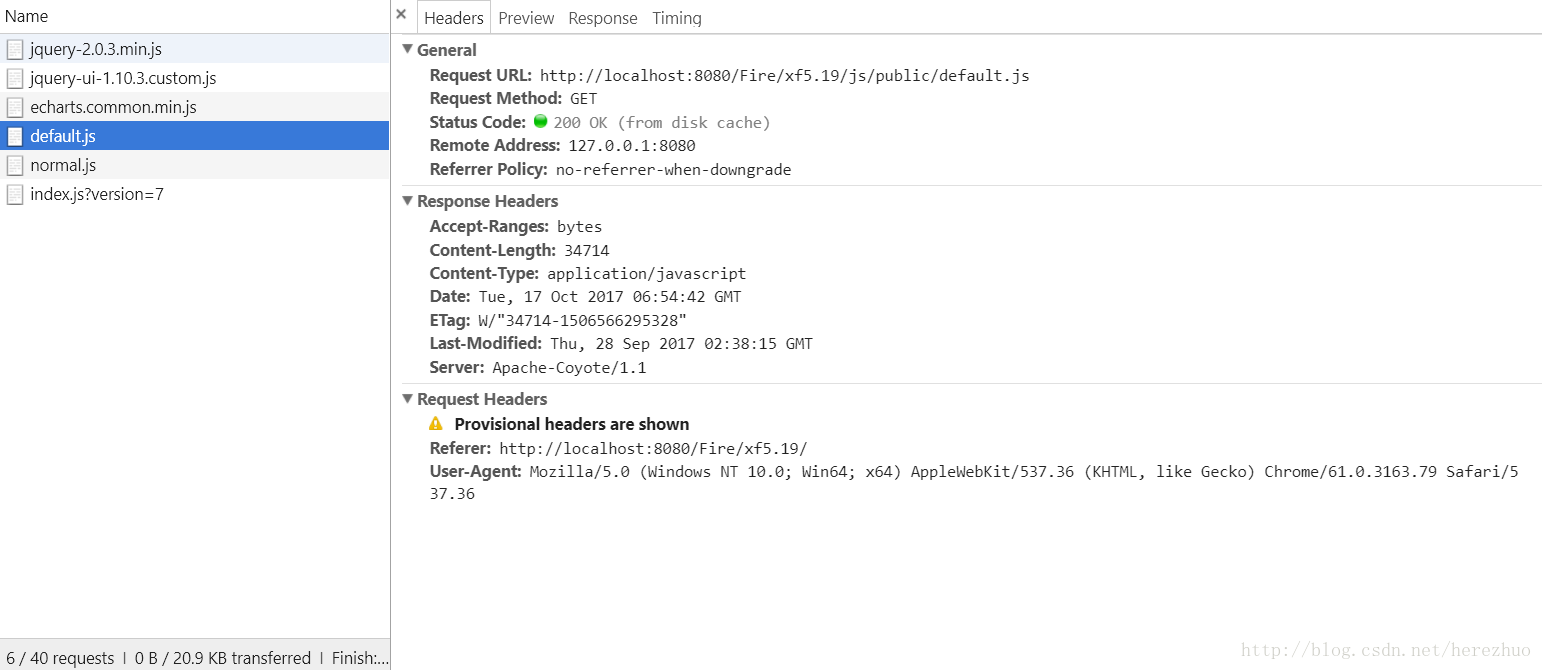The width and height of the screenshot is (1542, 670).
Task: Open the Response tab
Action: 603,18
